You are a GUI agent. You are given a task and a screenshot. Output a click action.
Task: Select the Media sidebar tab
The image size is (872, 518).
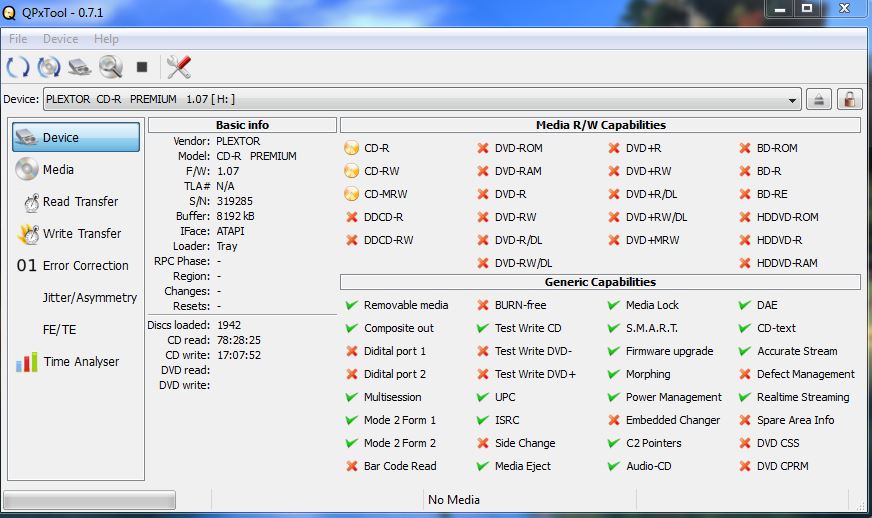tap(76, 170)
